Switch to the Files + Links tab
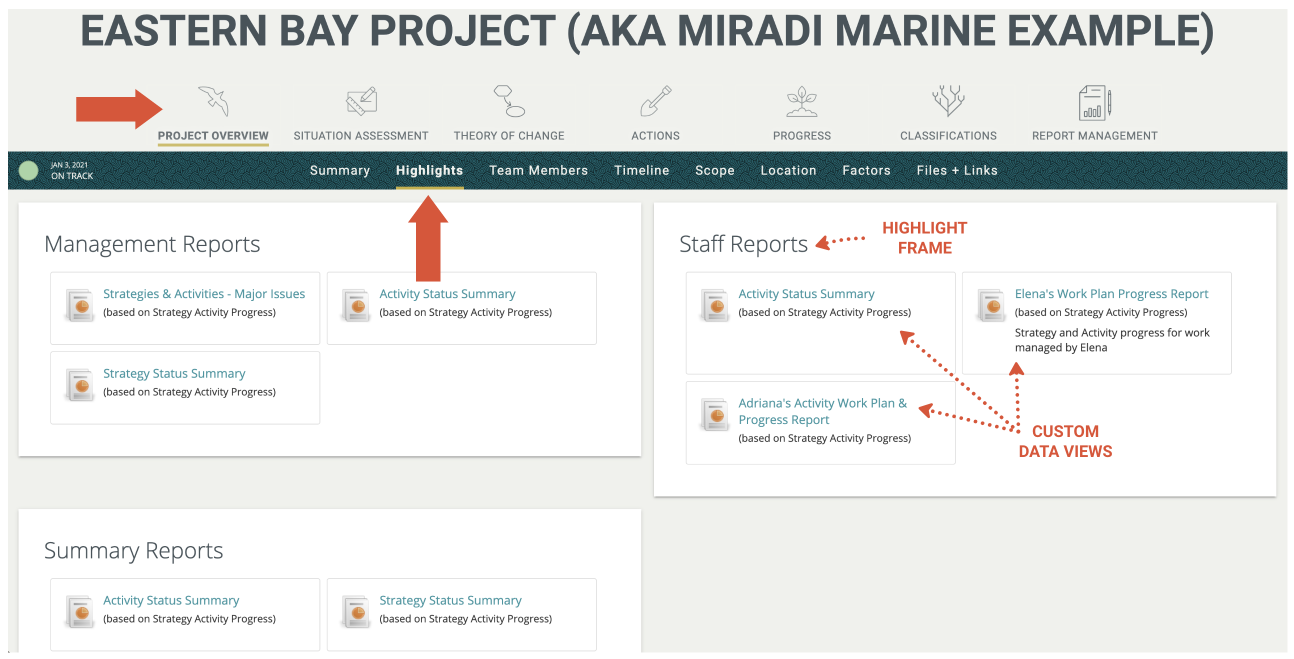Viewport: 1294px width, 659px height. (x=957, y=170)
